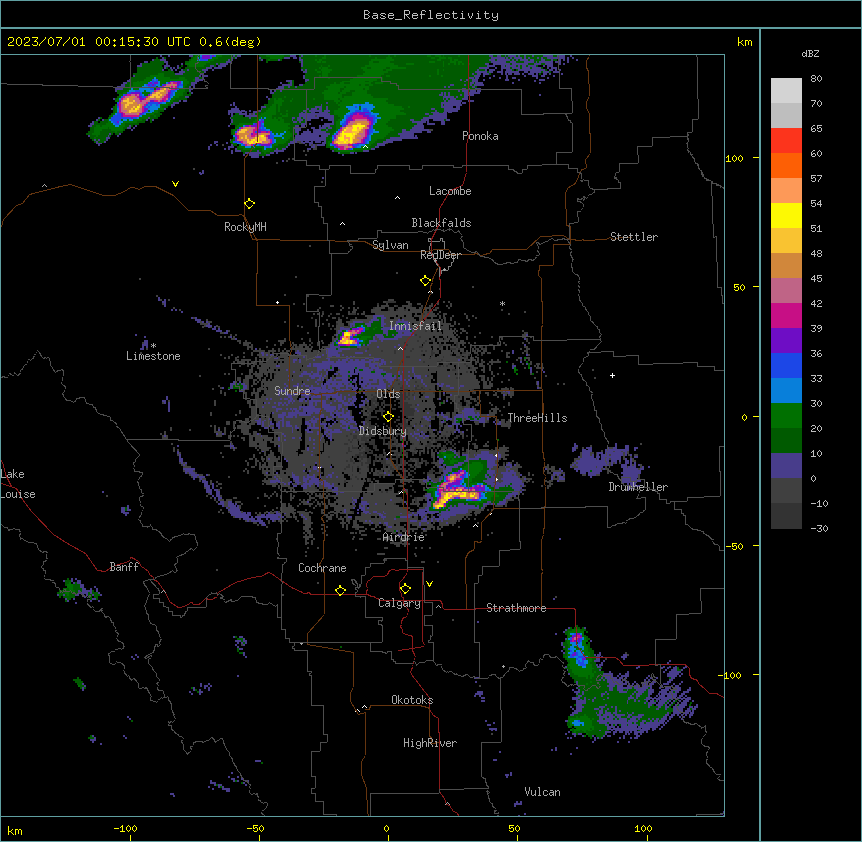Select the dark orange 60–57 dBZ legend swatch
862x842 pixels.
(786, 165)
